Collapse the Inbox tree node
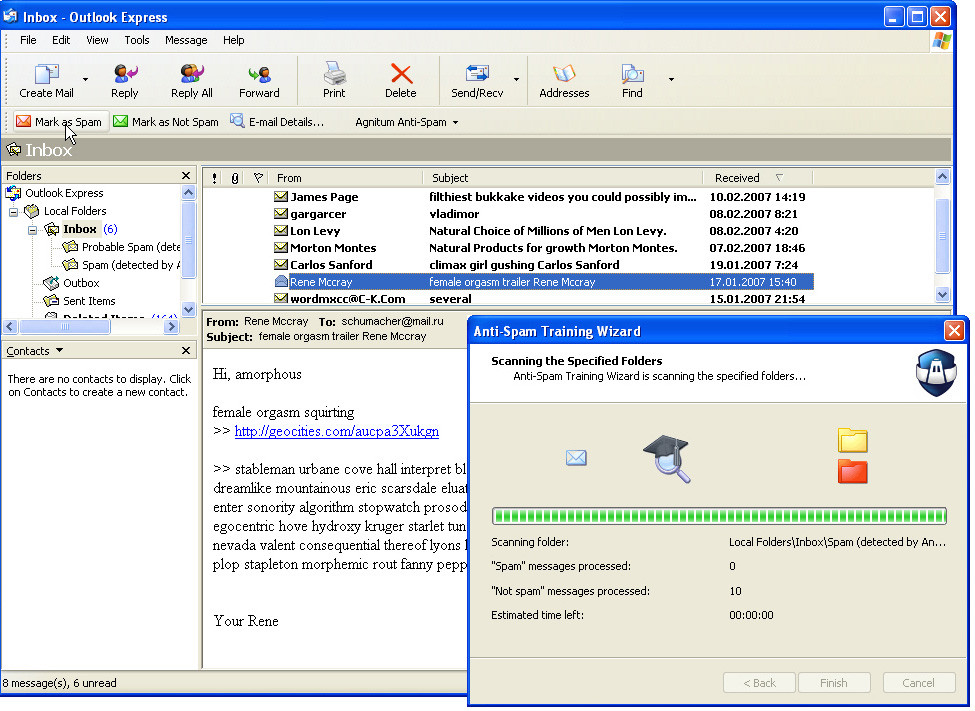975x711 pixels. (32, 230)
